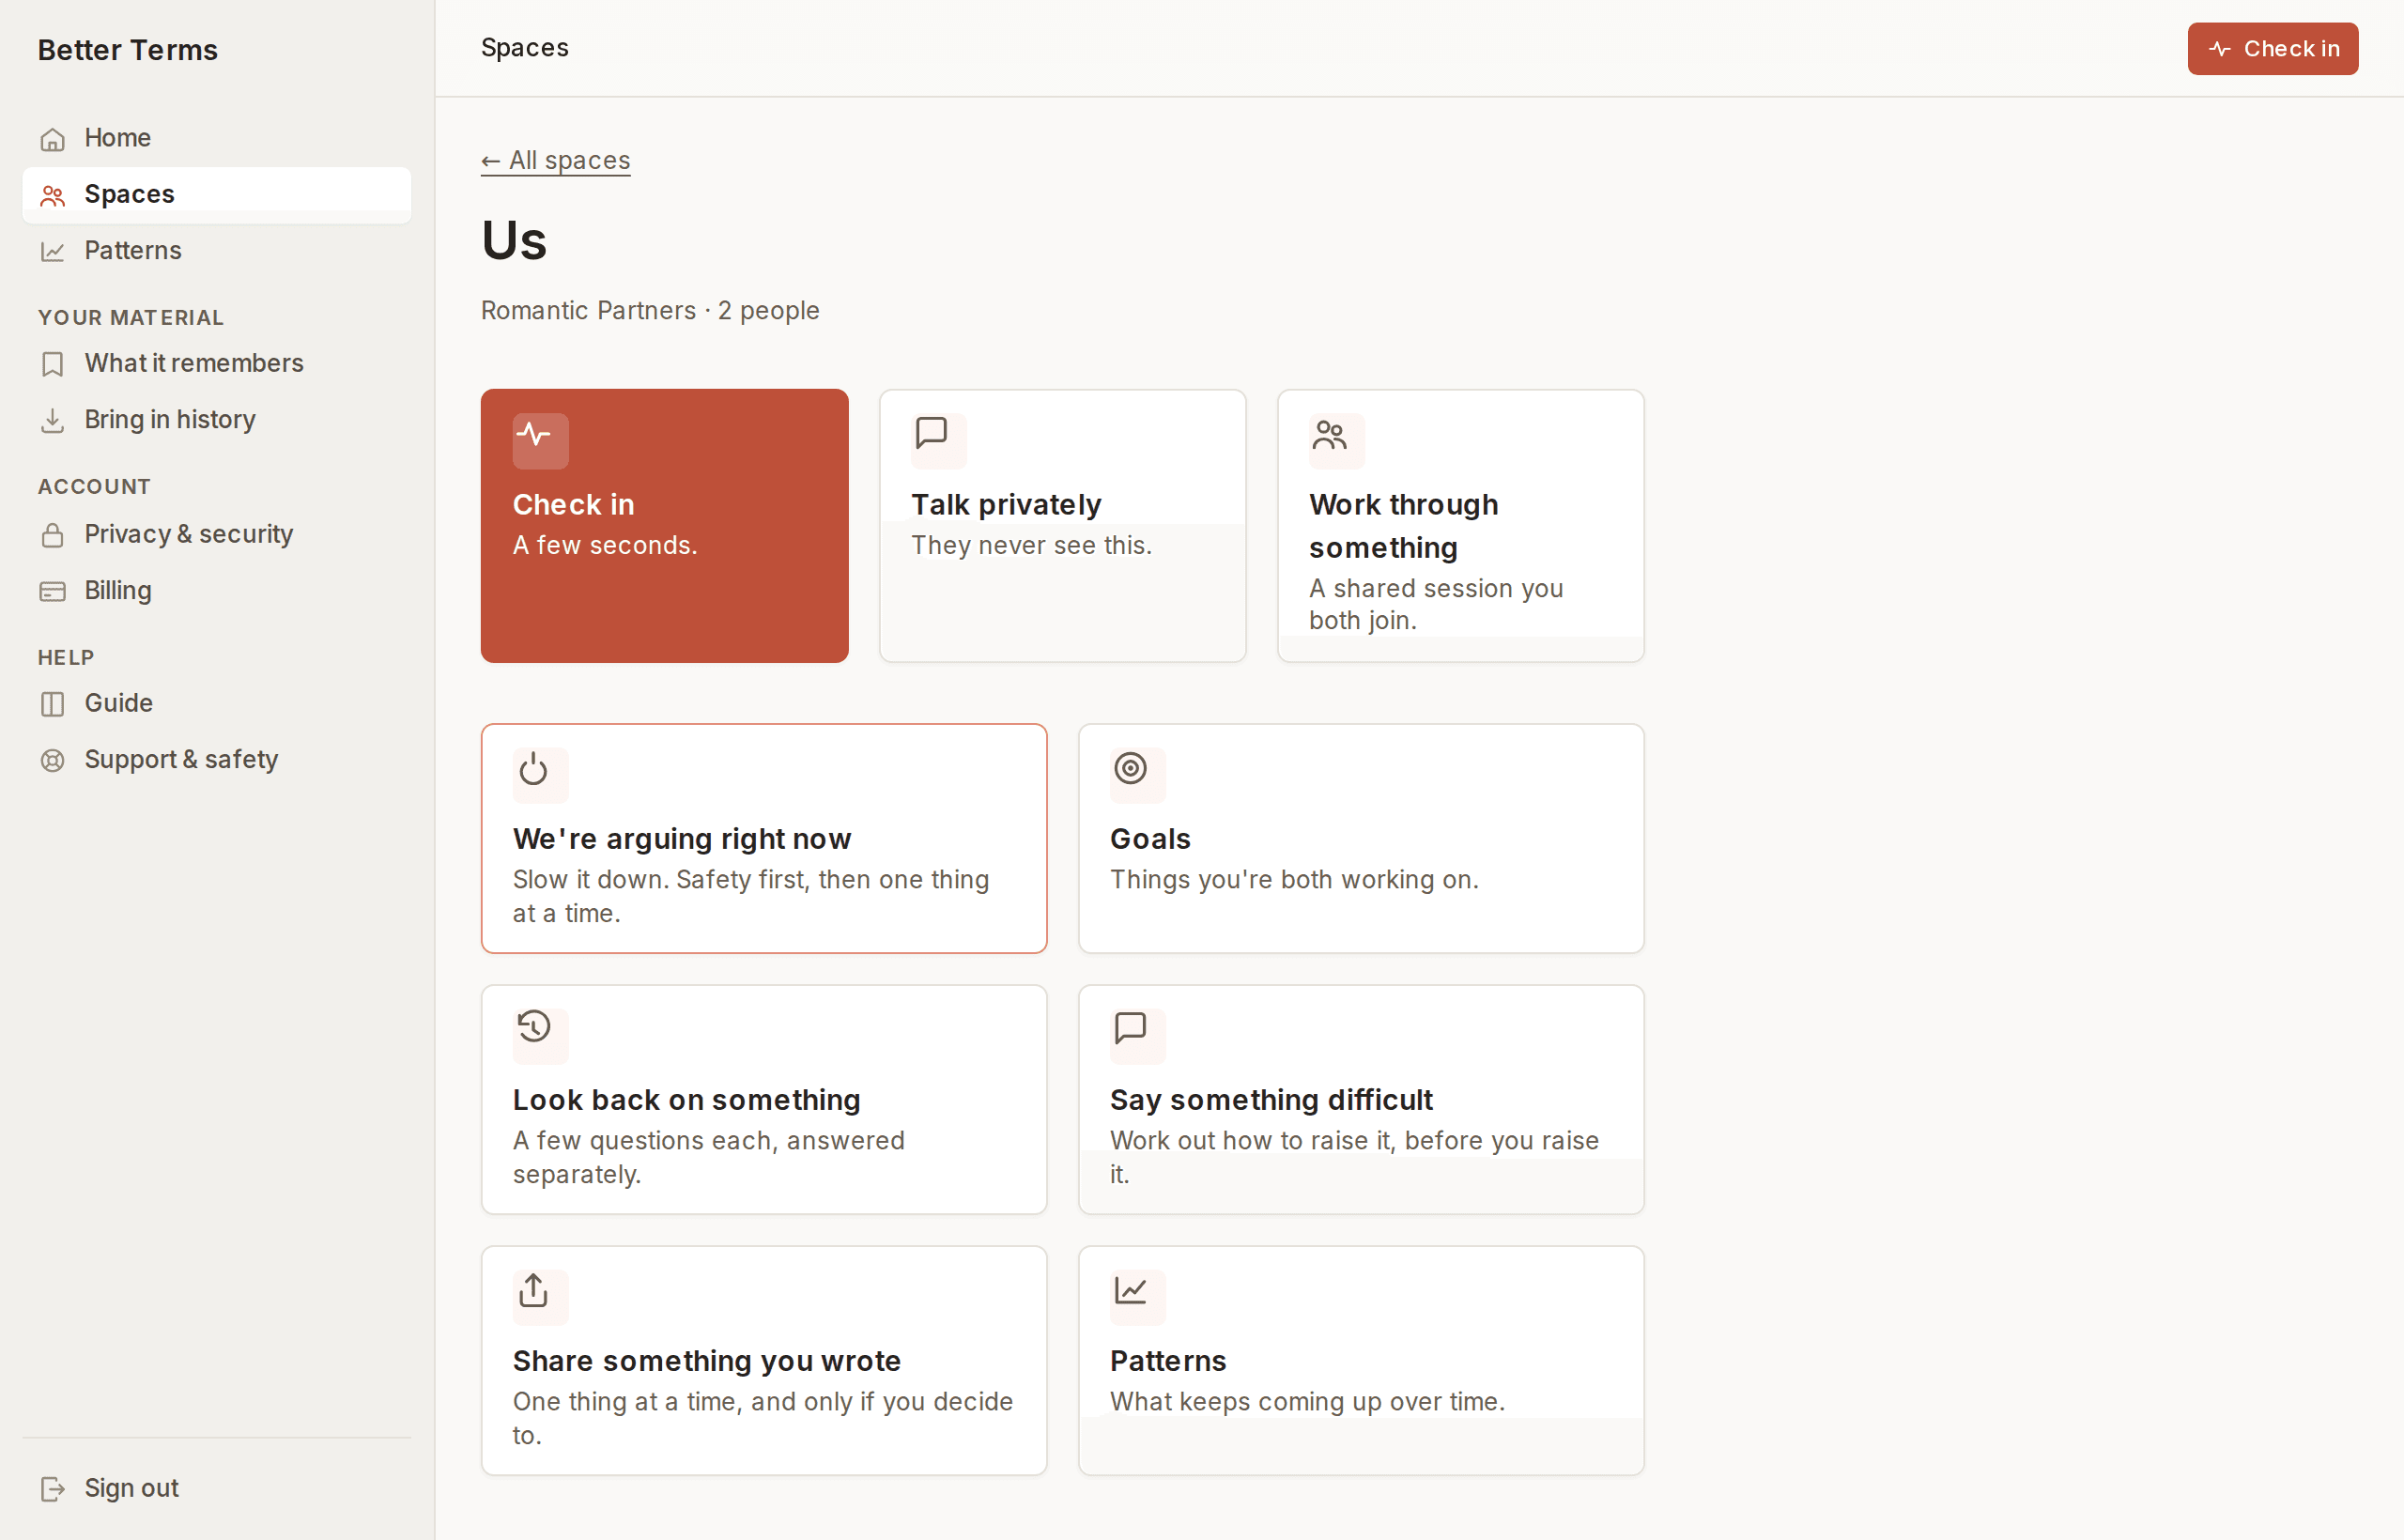Open Privacy & security settings
2404x1540 pixels.
[x=216, y=534]
